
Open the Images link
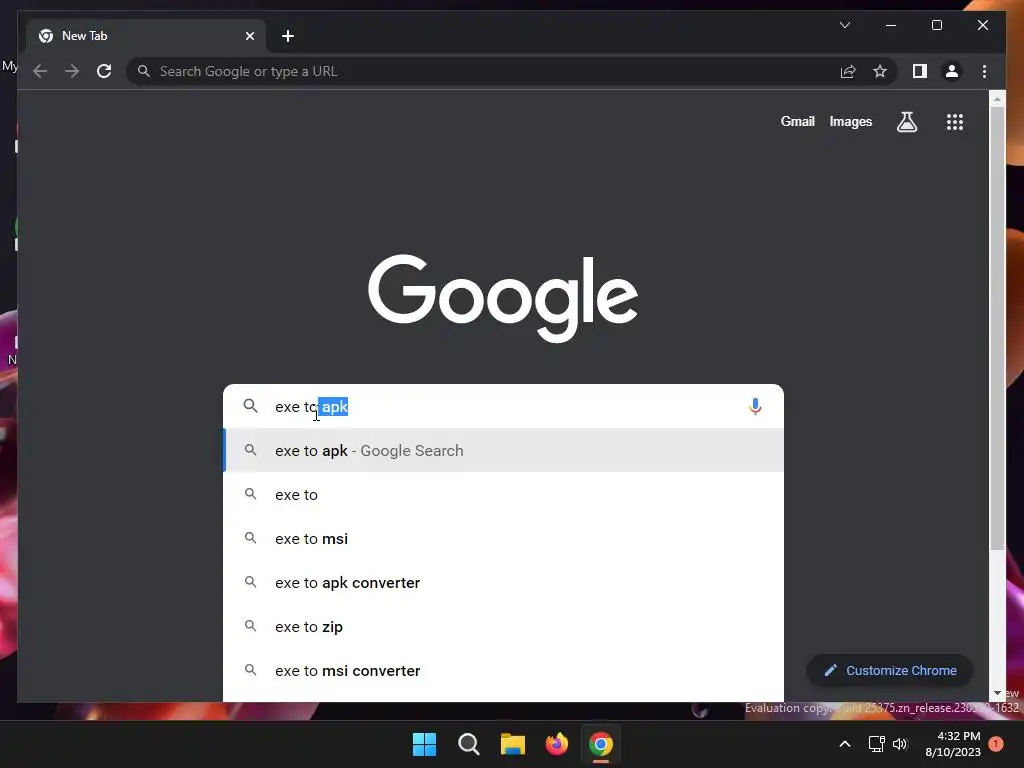[x=850, y=121]
